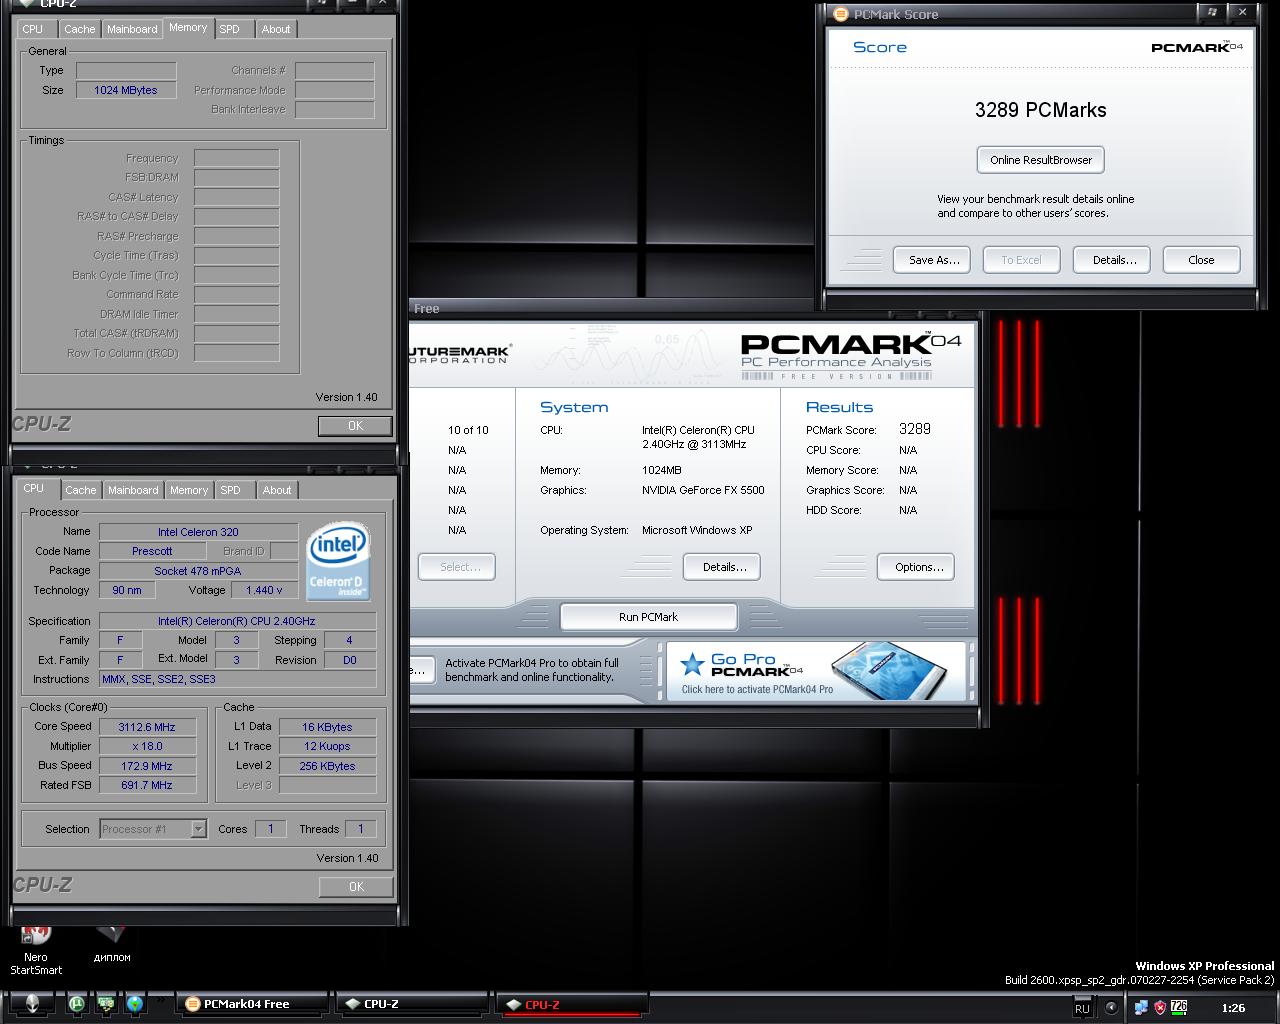
Task: Open the диплом desktop icon
Action: [x=112, y=945]
